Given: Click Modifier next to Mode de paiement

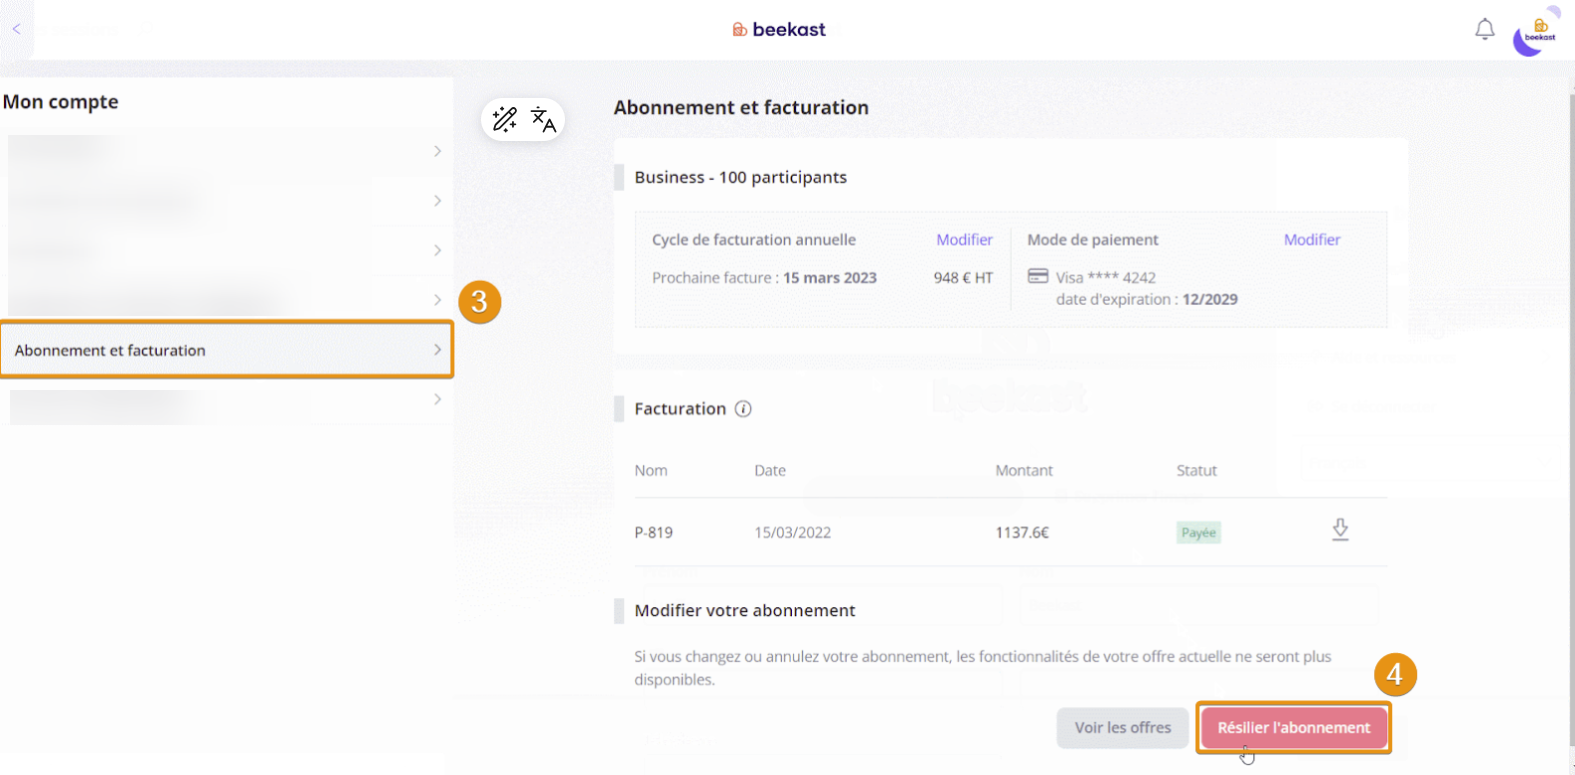Looking at the screenshot, I should (1311, 240).
